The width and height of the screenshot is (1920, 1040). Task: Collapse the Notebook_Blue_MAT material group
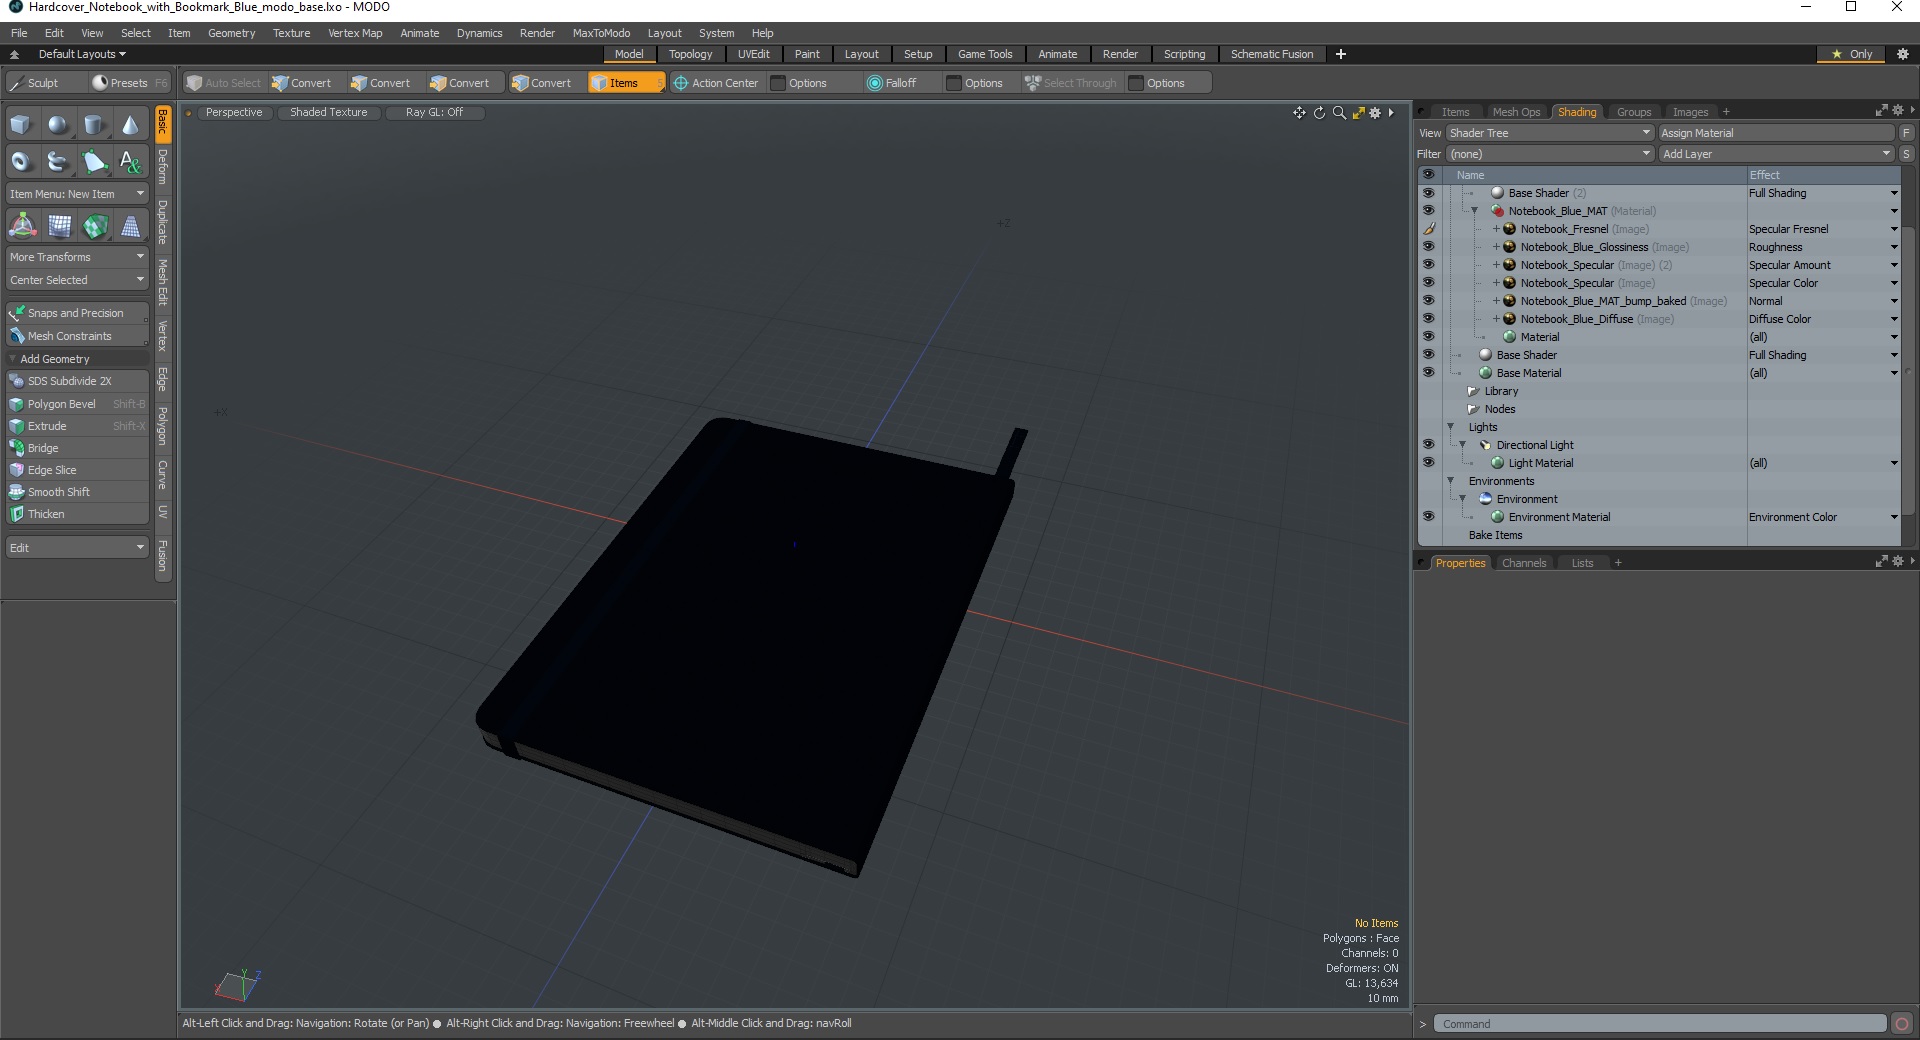1474,211
